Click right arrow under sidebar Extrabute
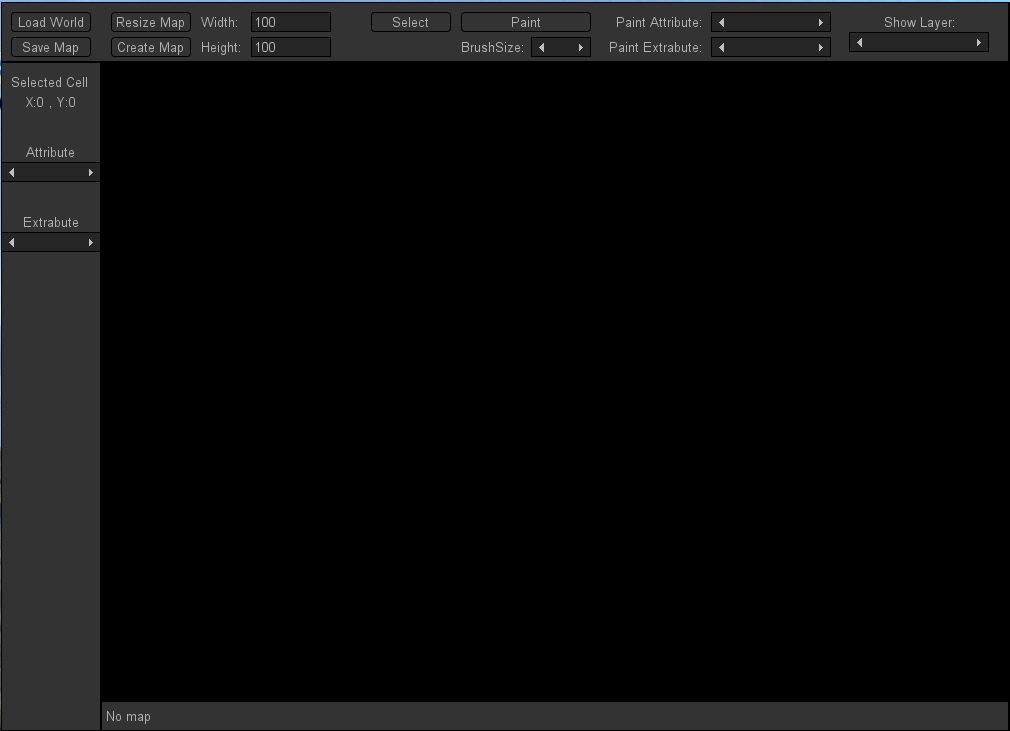 91,243
